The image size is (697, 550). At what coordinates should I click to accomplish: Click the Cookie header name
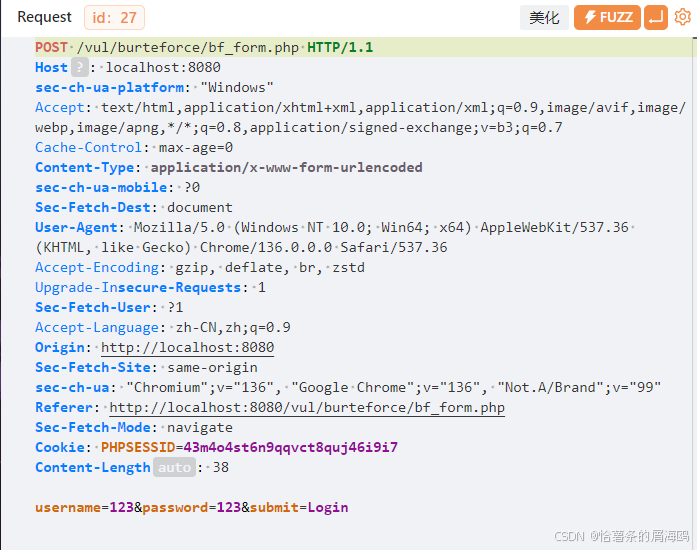(x=60, y=447)
